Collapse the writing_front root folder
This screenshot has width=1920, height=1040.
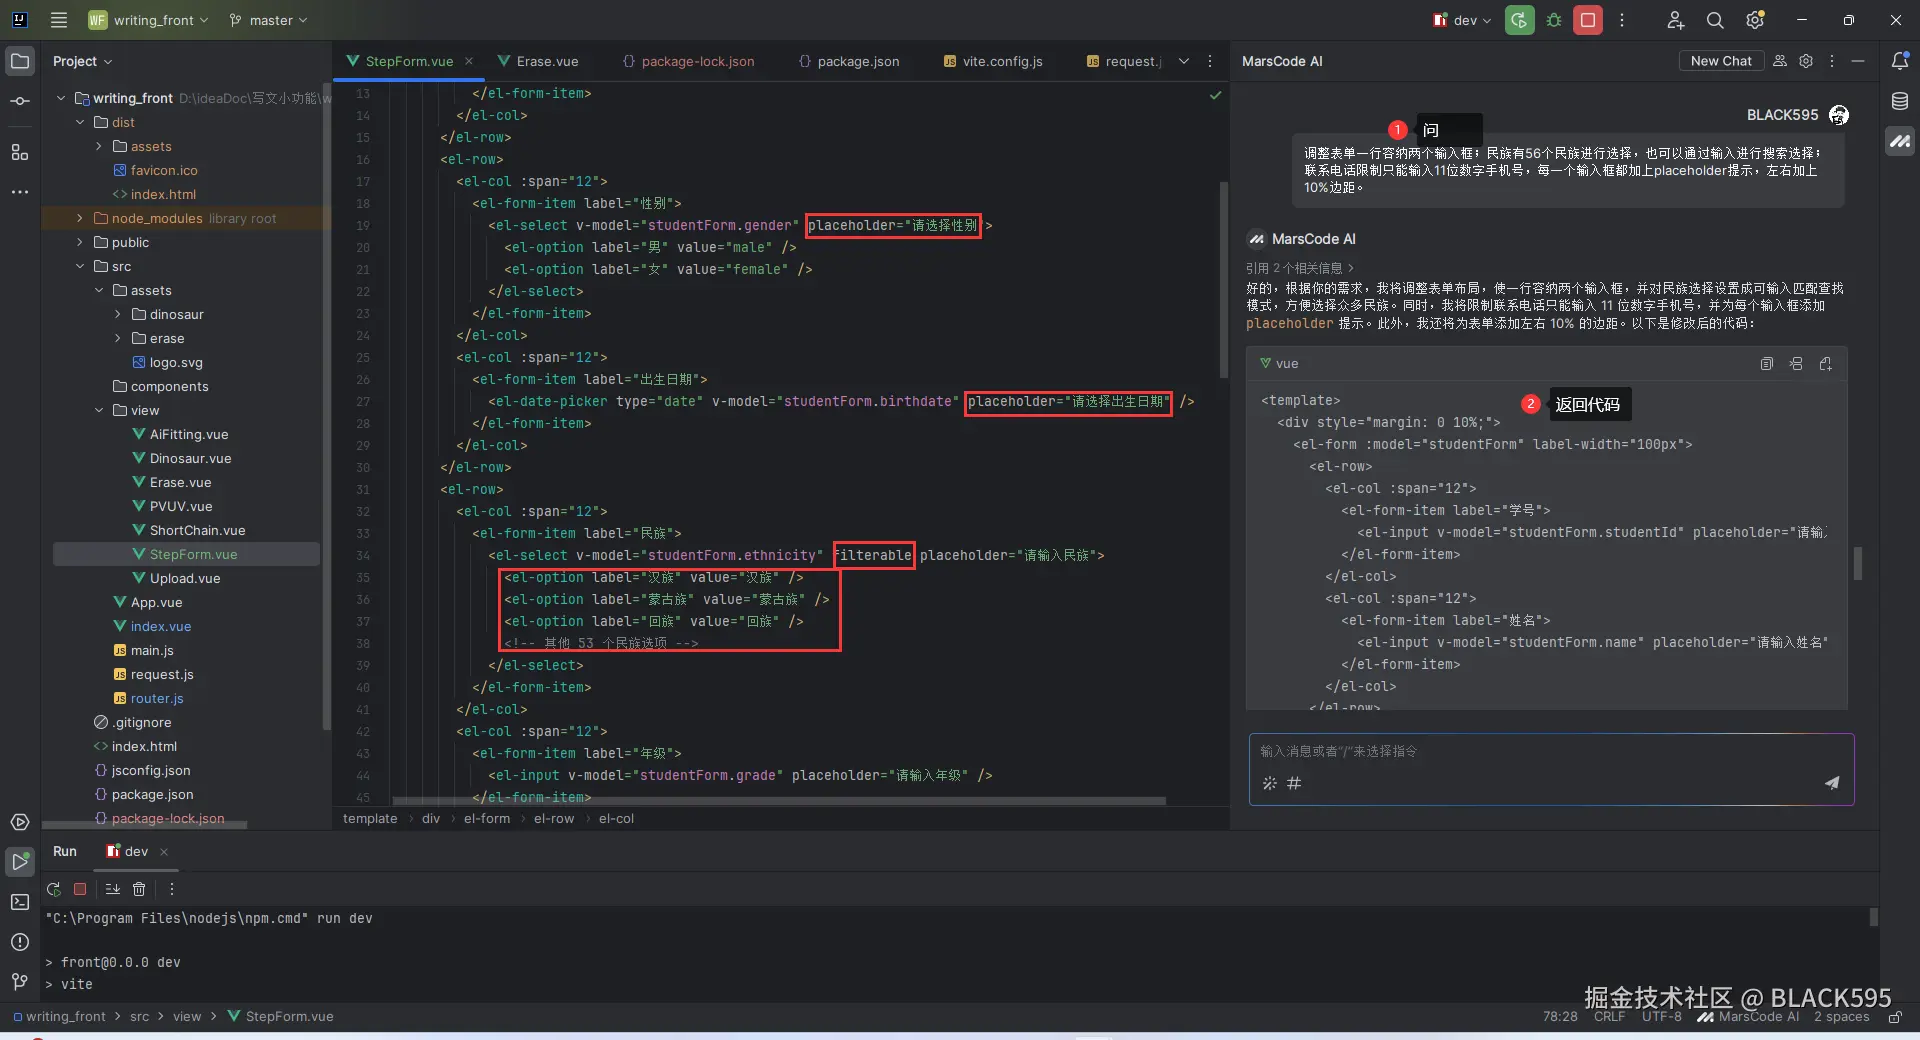(x=61, y=98)
